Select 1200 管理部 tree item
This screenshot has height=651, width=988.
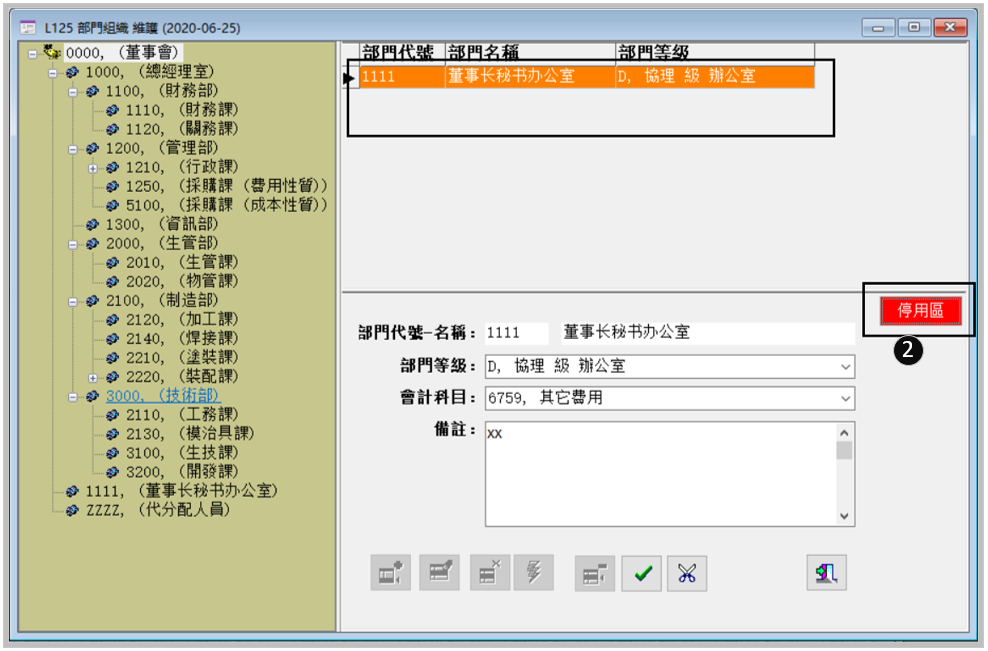[x=162, y=148]
